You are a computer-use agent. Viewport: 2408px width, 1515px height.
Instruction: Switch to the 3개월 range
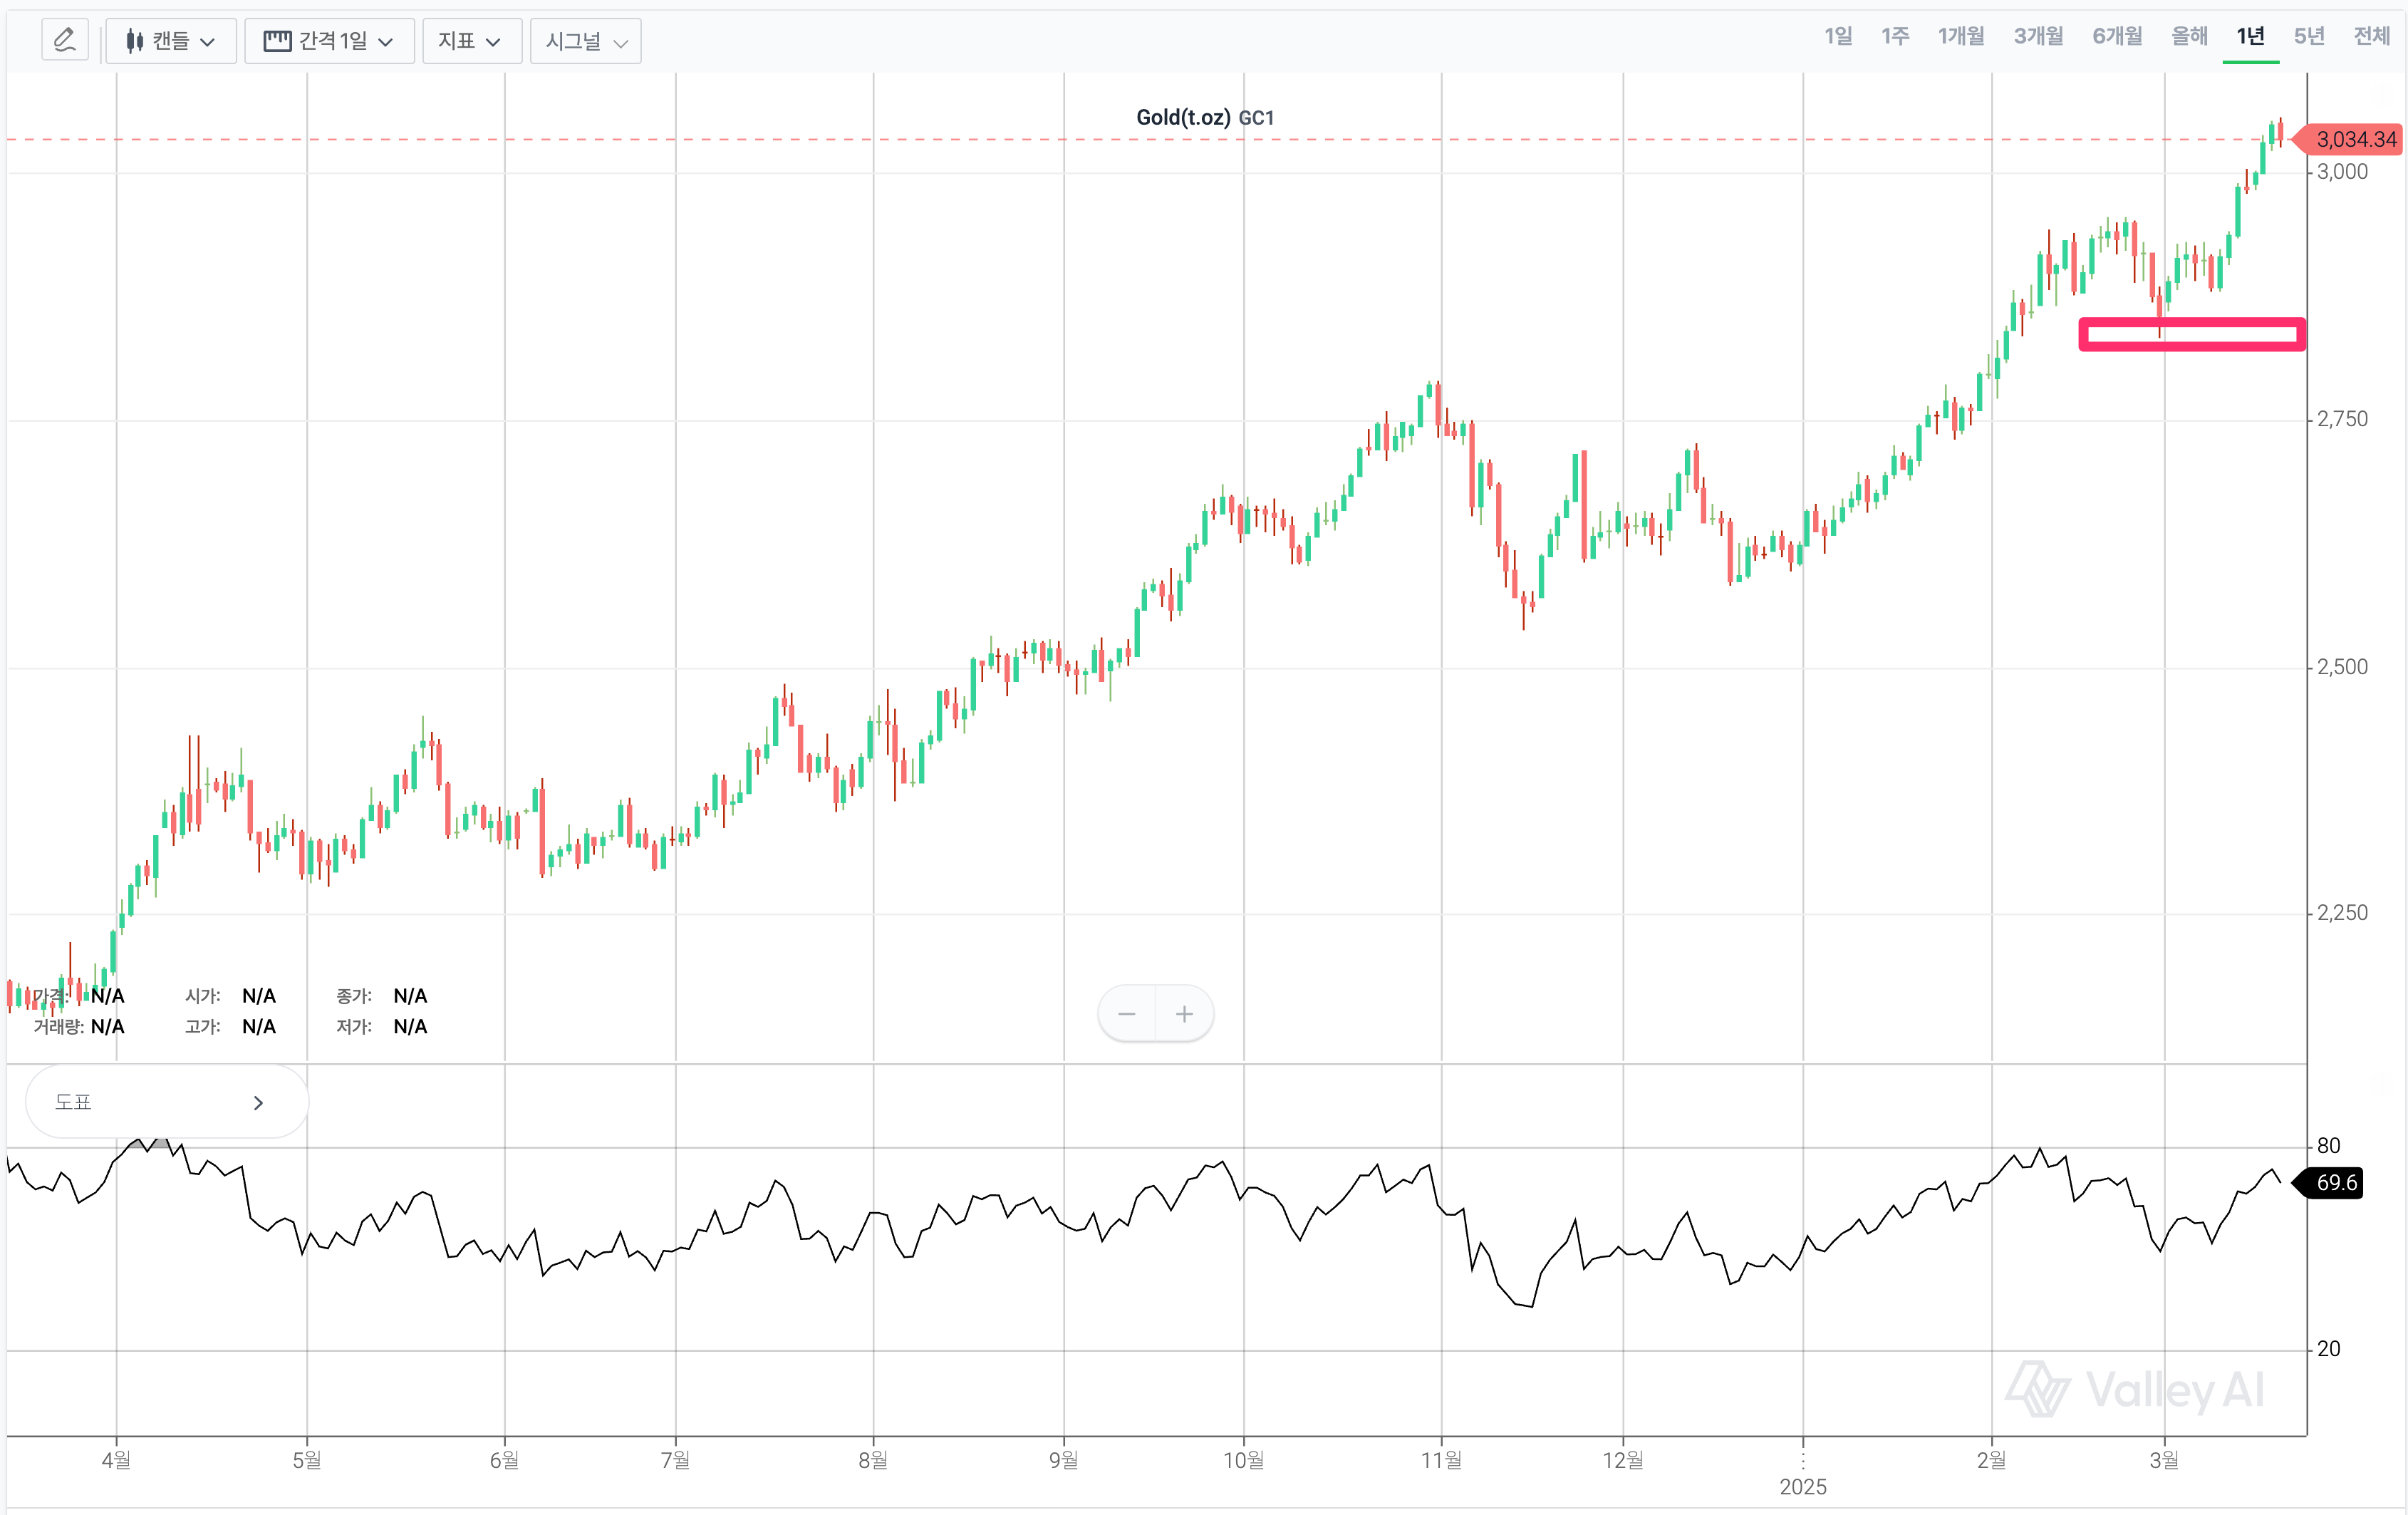tap(2038, 37)
